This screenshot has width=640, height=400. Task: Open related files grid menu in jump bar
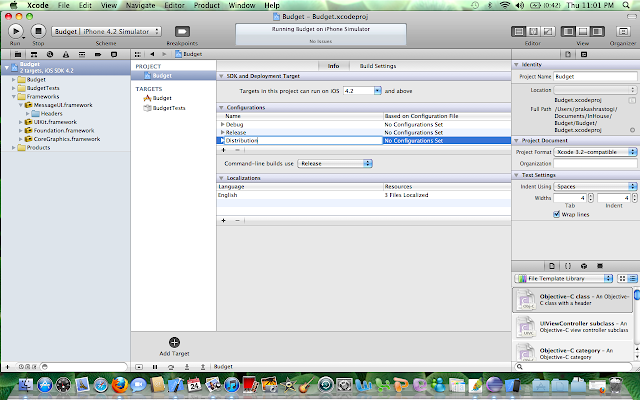tap(138, 54)
